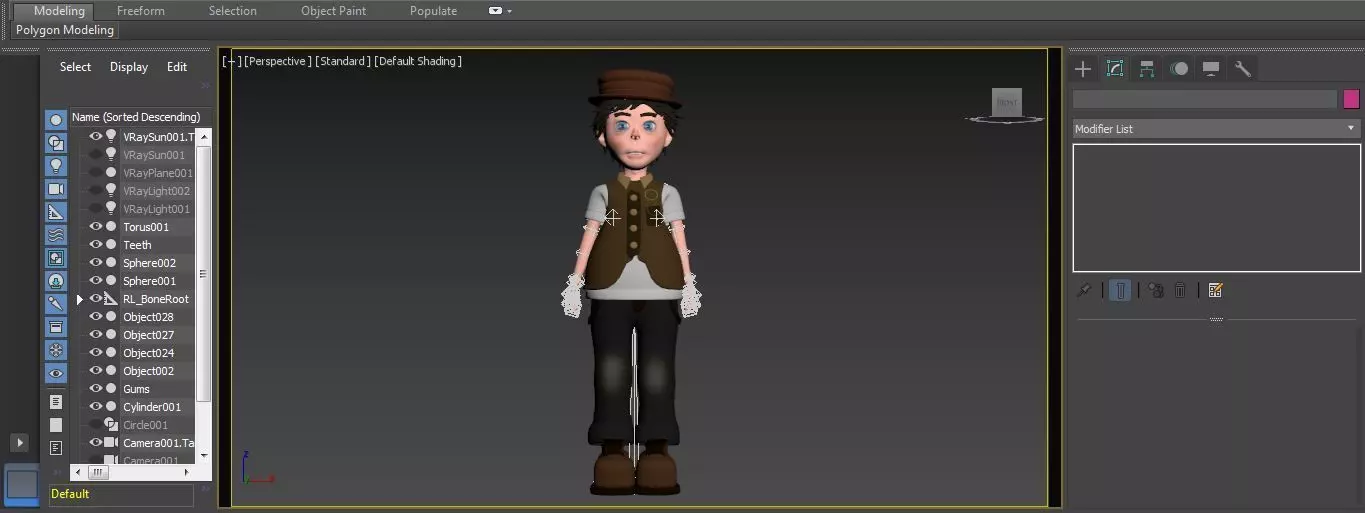Select Object024 in the list
1365x513 pixels.
tap(148, 353)
